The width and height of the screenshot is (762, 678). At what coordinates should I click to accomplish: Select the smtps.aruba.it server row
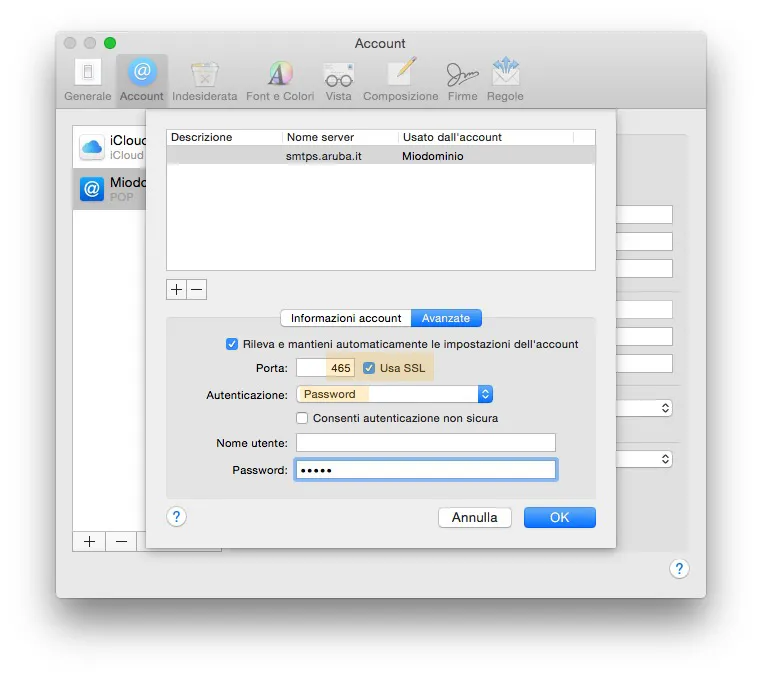click(381, 156)
